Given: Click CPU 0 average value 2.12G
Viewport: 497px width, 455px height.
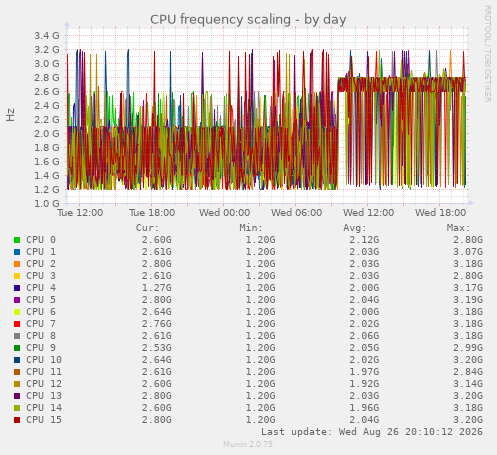Looking at the screenshot, I should coord(364,240).
